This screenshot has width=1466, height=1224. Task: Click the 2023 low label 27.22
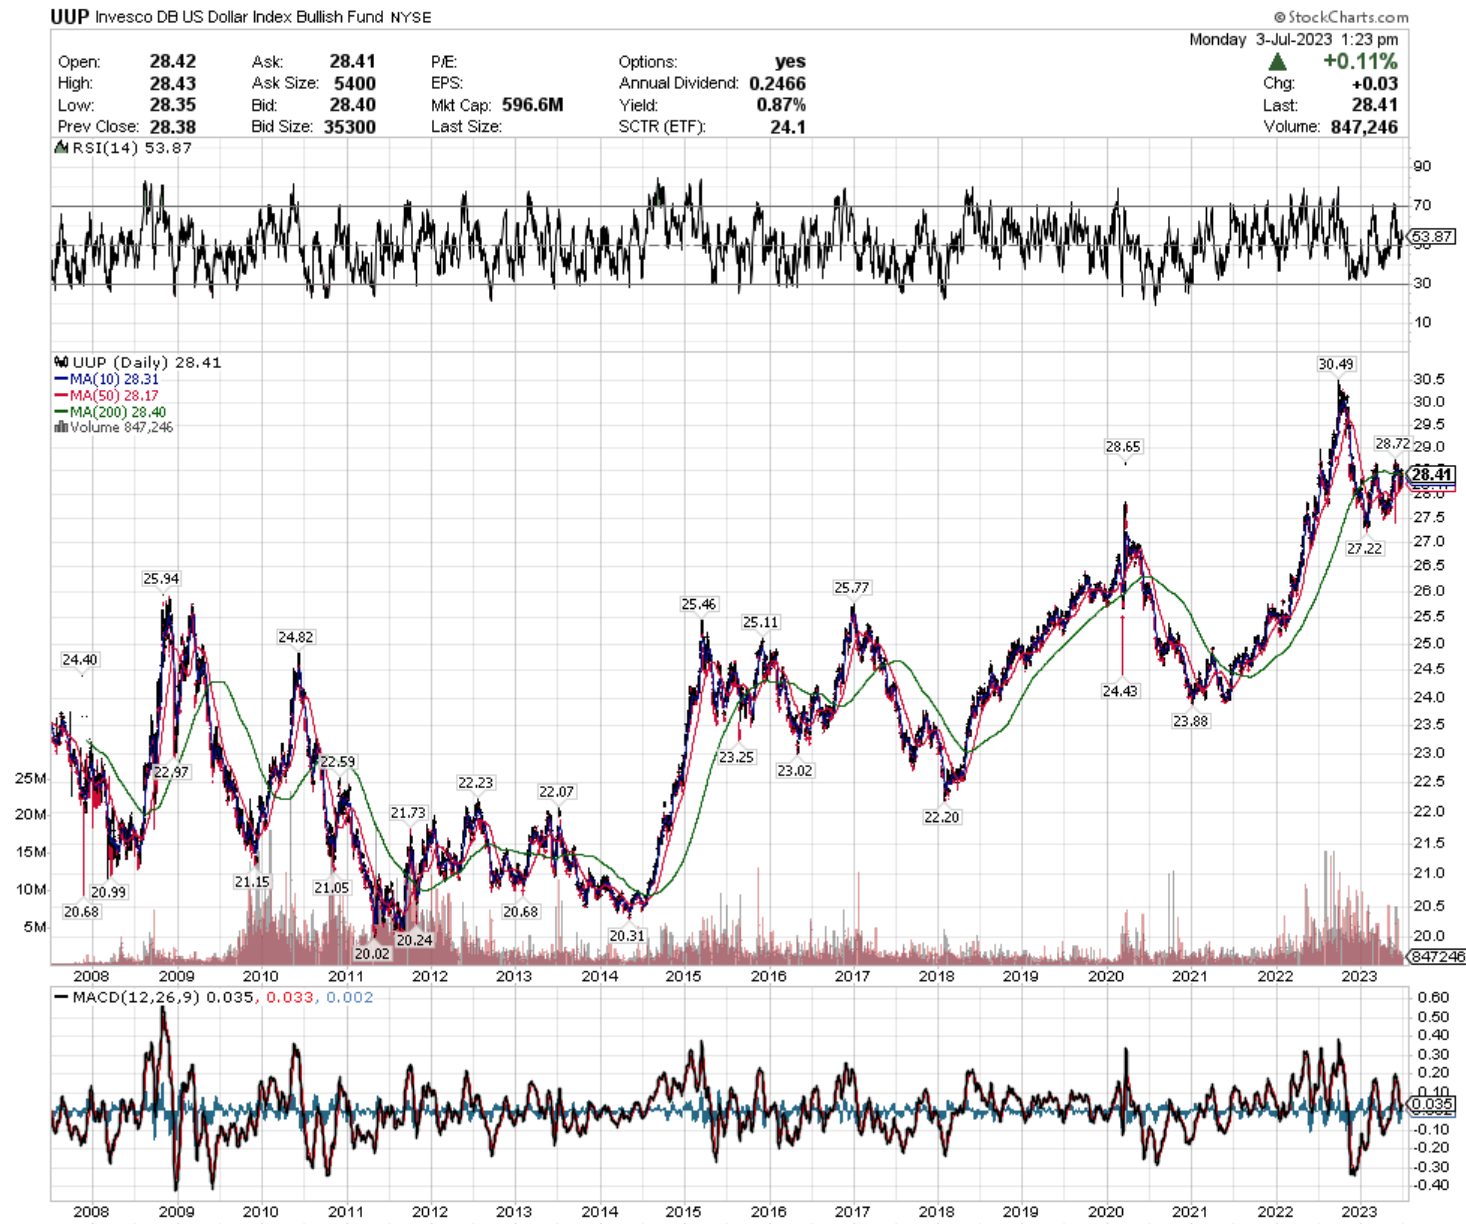click(1364, 548)
